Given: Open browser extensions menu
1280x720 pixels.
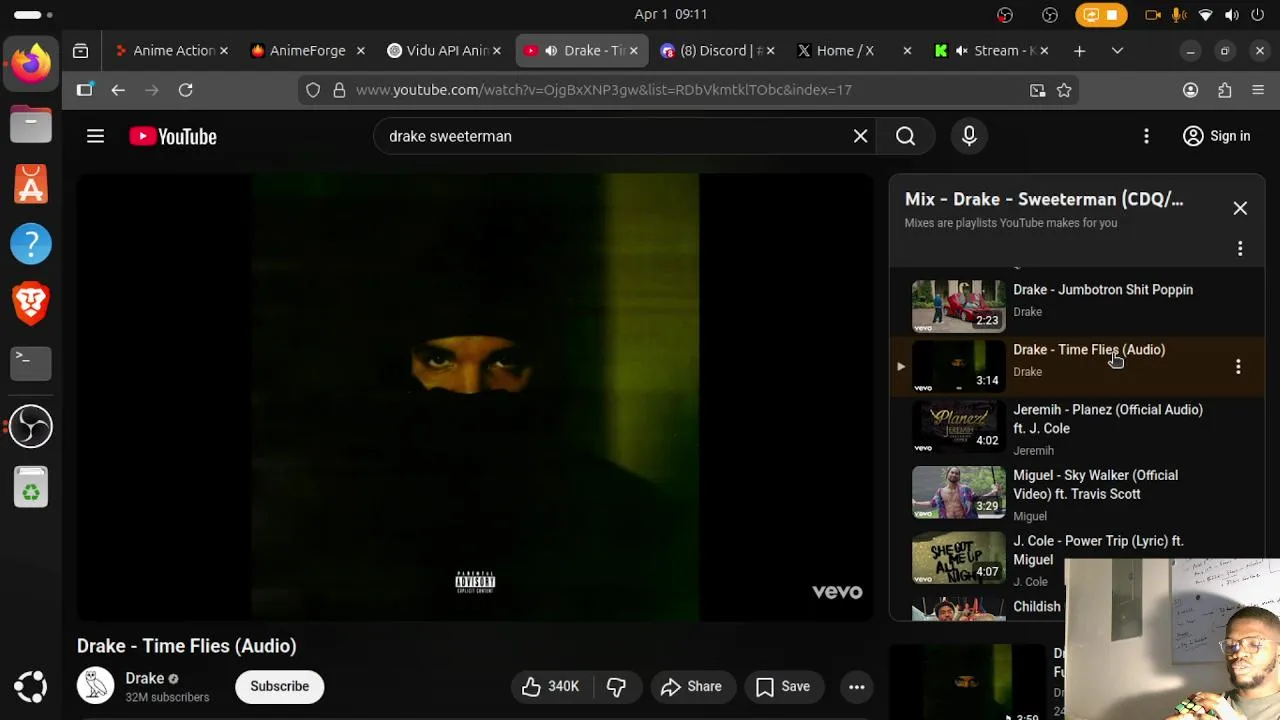Looking at the screenshot, I should click(1224, 90).
